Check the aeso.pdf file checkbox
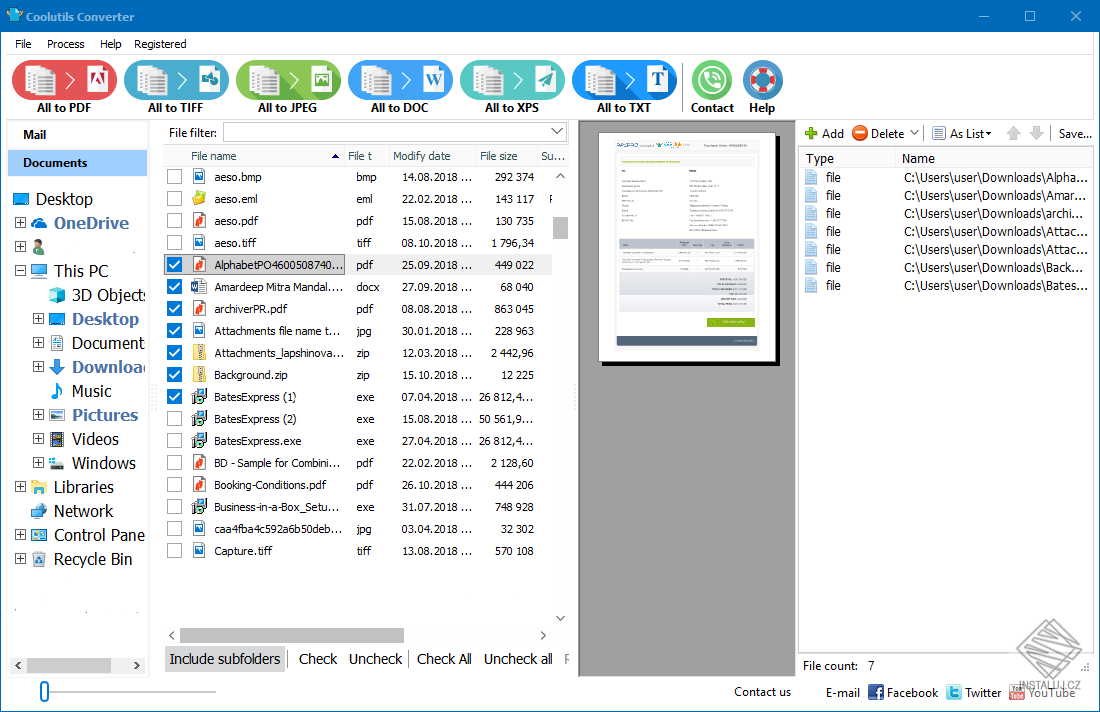Screen dimensions: 1100x712 point(173,220)
